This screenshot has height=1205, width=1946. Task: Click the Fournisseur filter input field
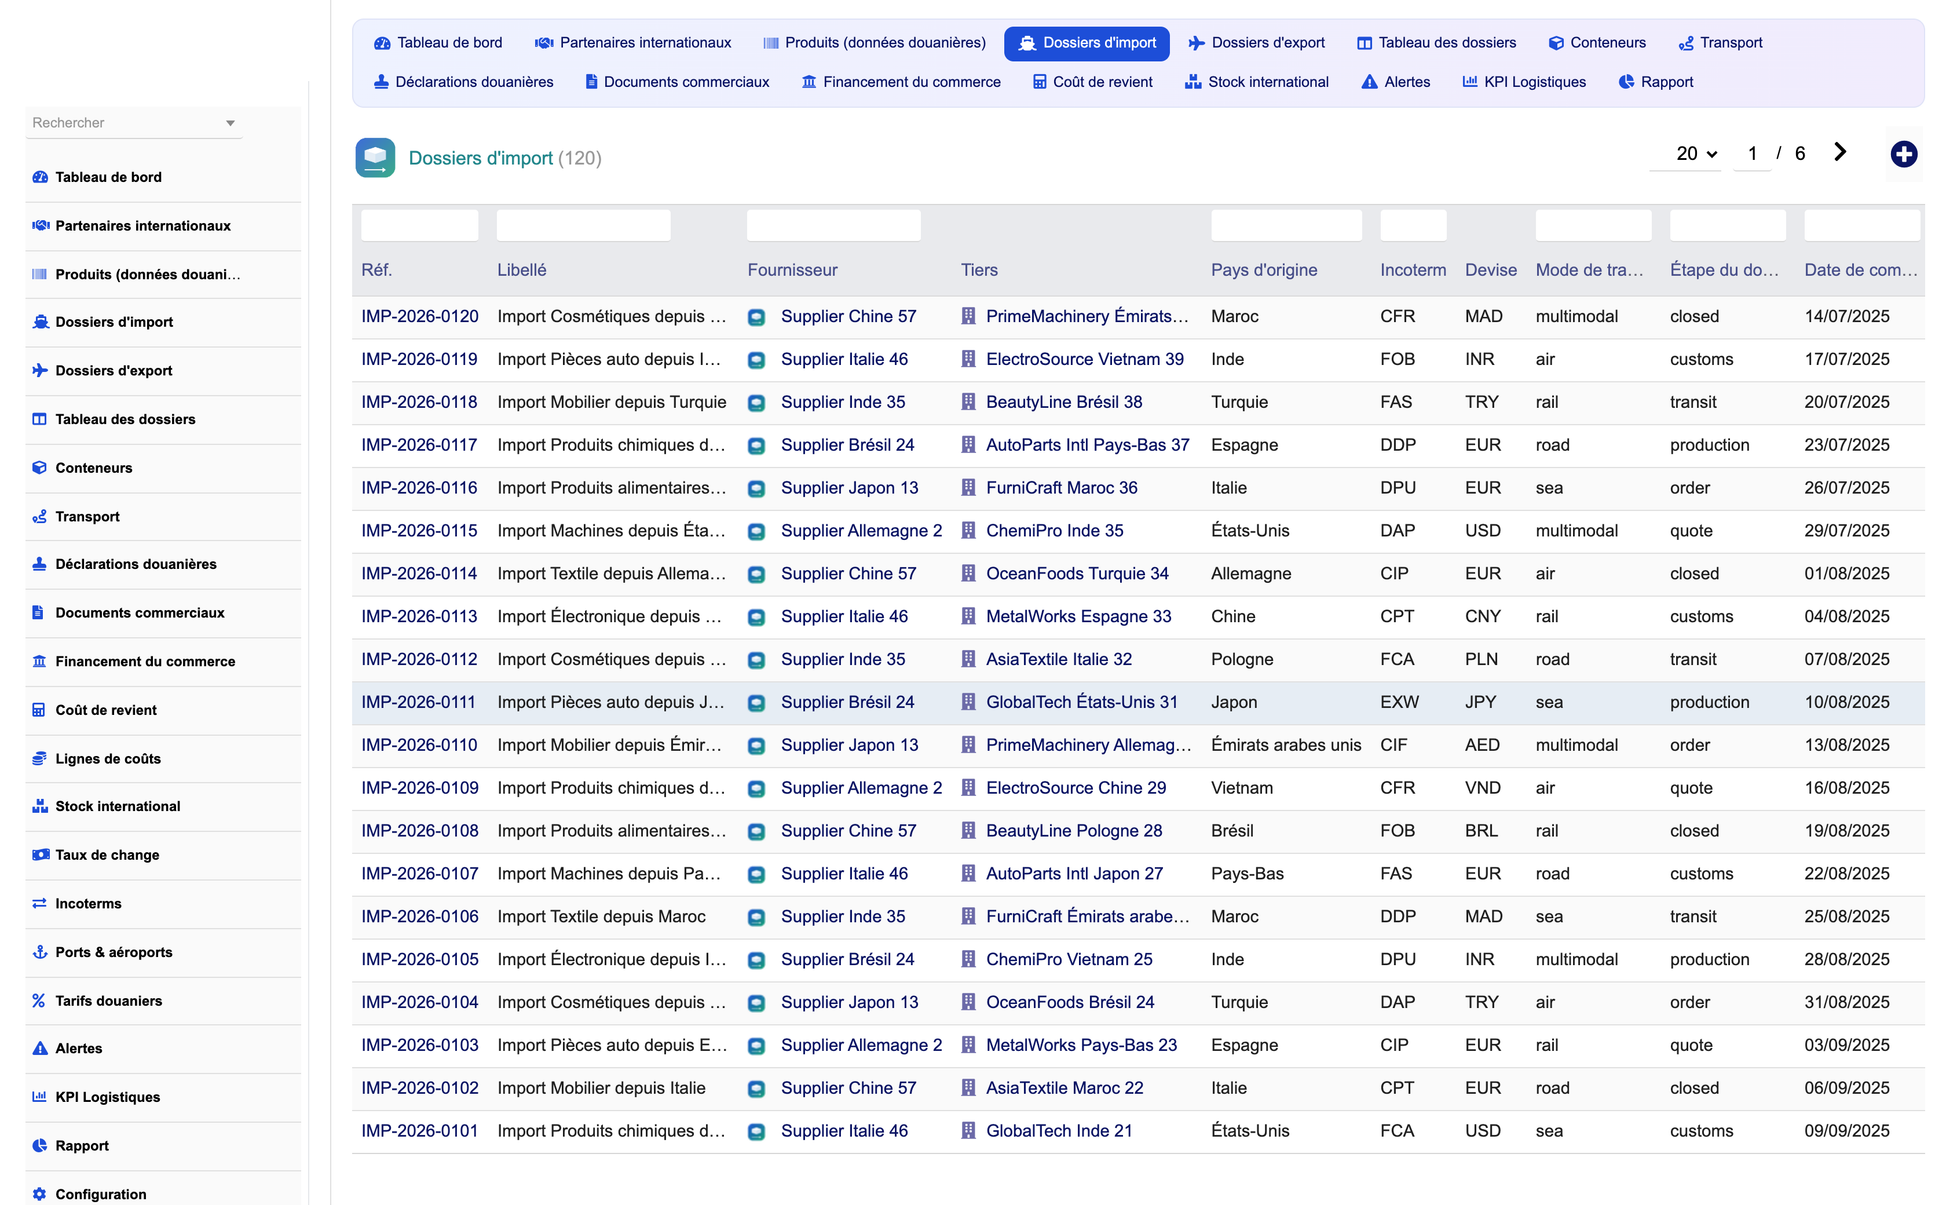pos(834,226)
